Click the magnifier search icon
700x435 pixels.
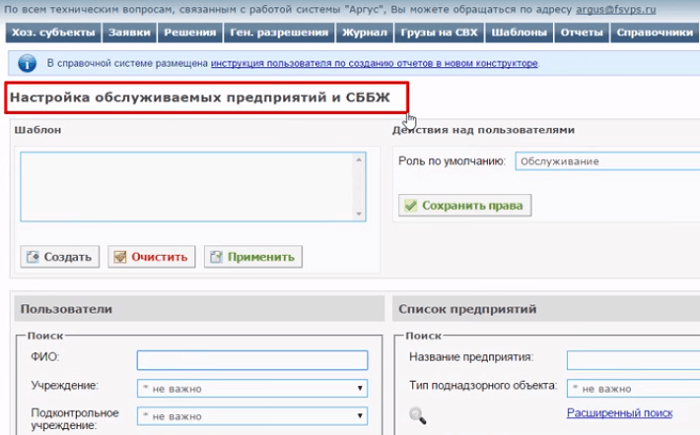pyautogui.click(x=417, y=415)
